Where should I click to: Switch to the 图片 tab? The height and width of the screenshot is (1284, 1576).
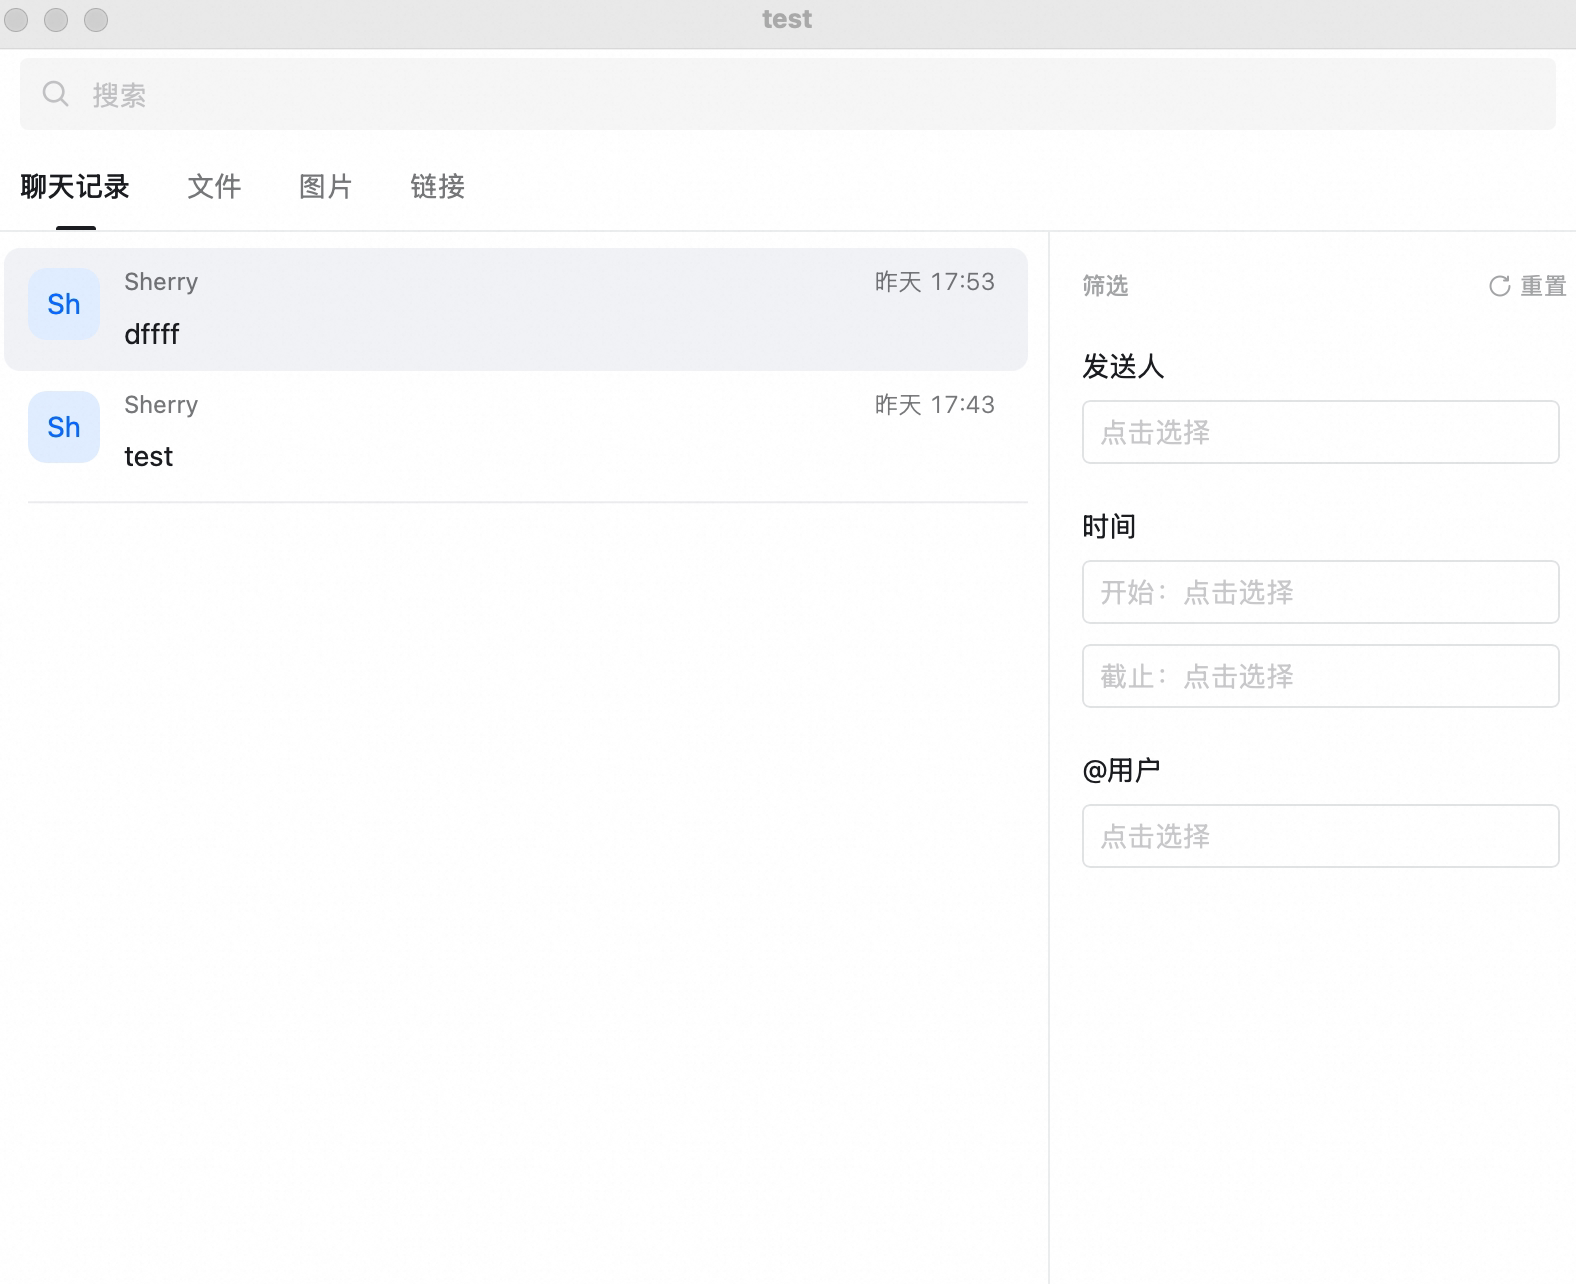[x=326, y=186]
